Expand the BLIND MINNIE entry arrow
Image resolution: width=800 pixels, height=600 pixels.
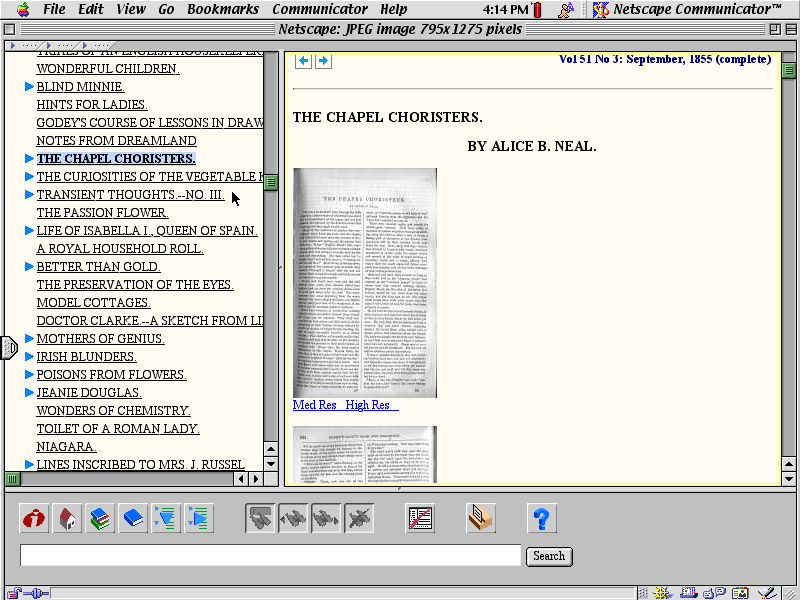point(29,87)
